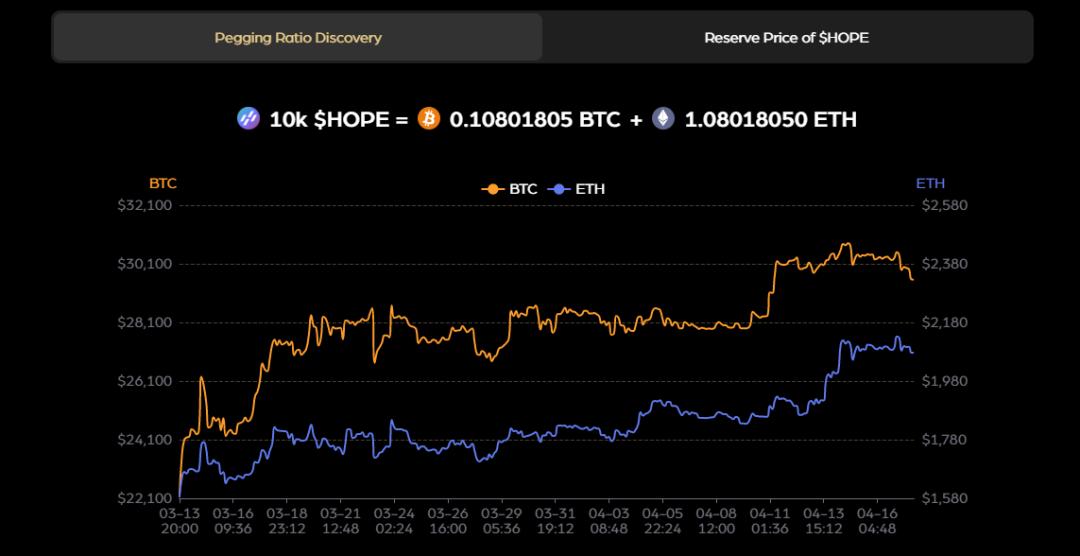Viewport: 1080px width, 556px height.
Task: Click the orange BTC axis title
Action: [163, 184]
